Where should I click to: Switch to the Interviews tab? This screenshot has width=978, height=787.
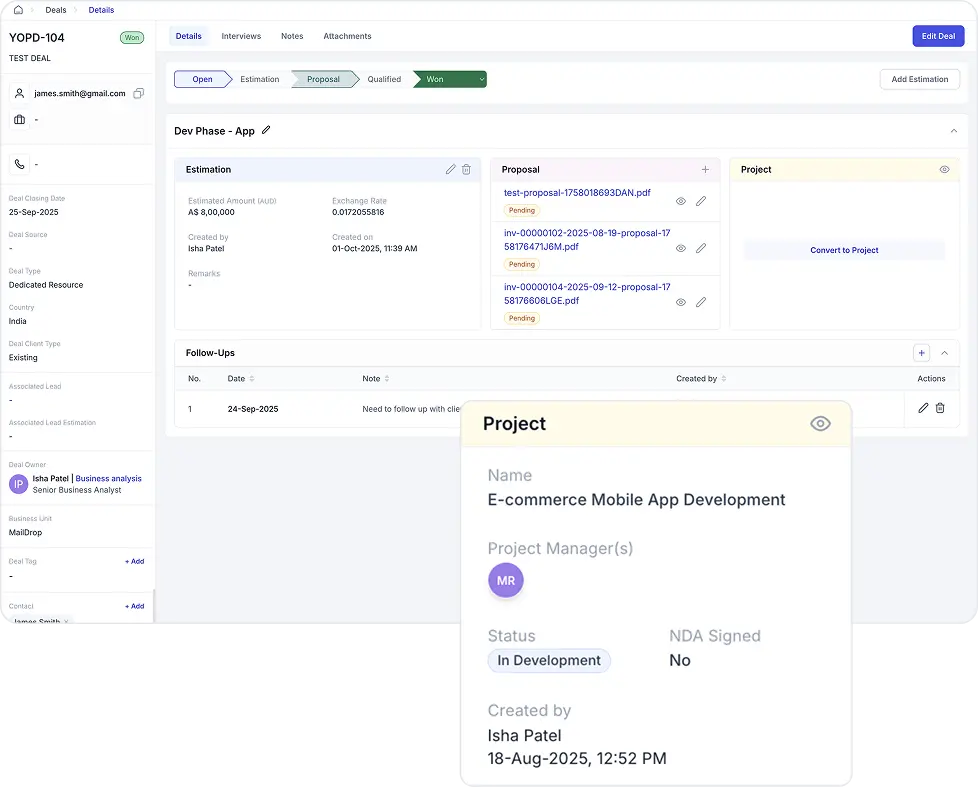click(241, 36)
